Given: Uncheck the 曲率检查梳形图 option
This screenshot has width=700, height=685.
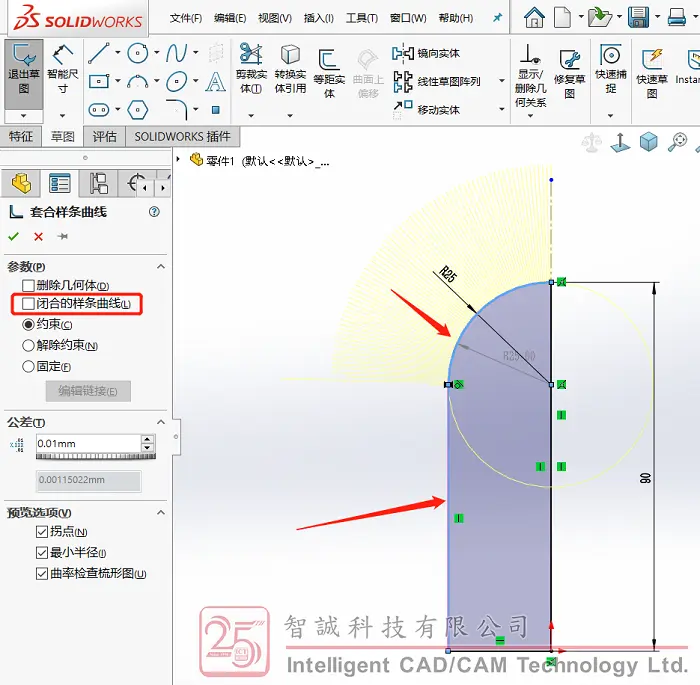Looking at the screenshot, I should coord(42,573).
